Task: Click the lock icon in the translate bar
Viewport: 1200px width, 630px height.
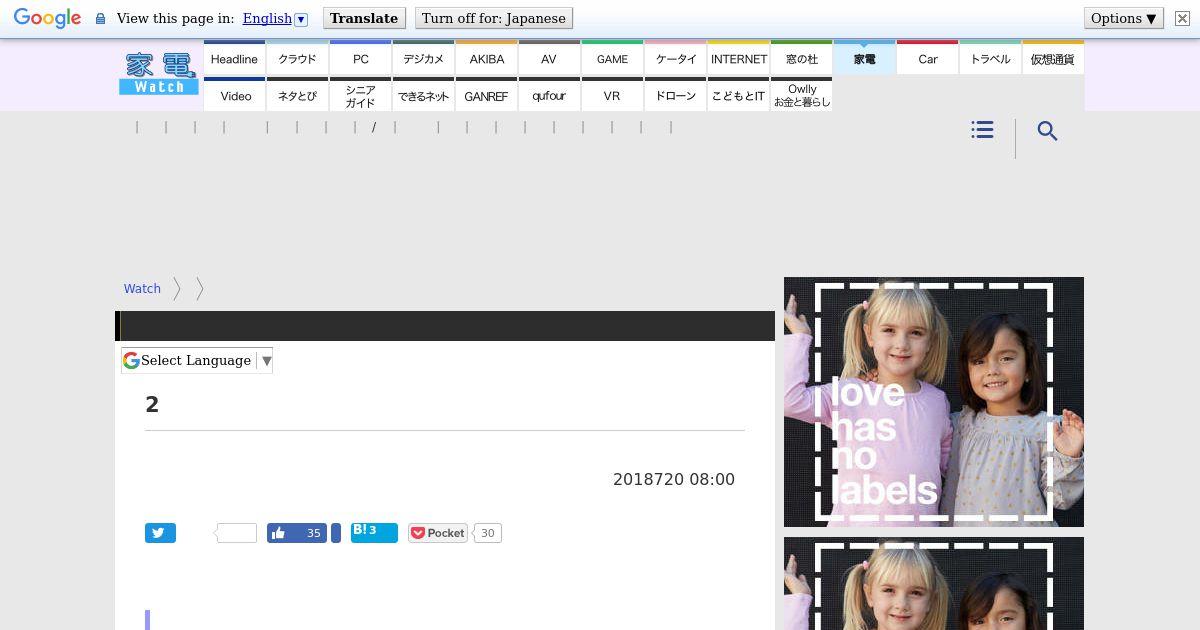Action: click(x=100, y=19)
